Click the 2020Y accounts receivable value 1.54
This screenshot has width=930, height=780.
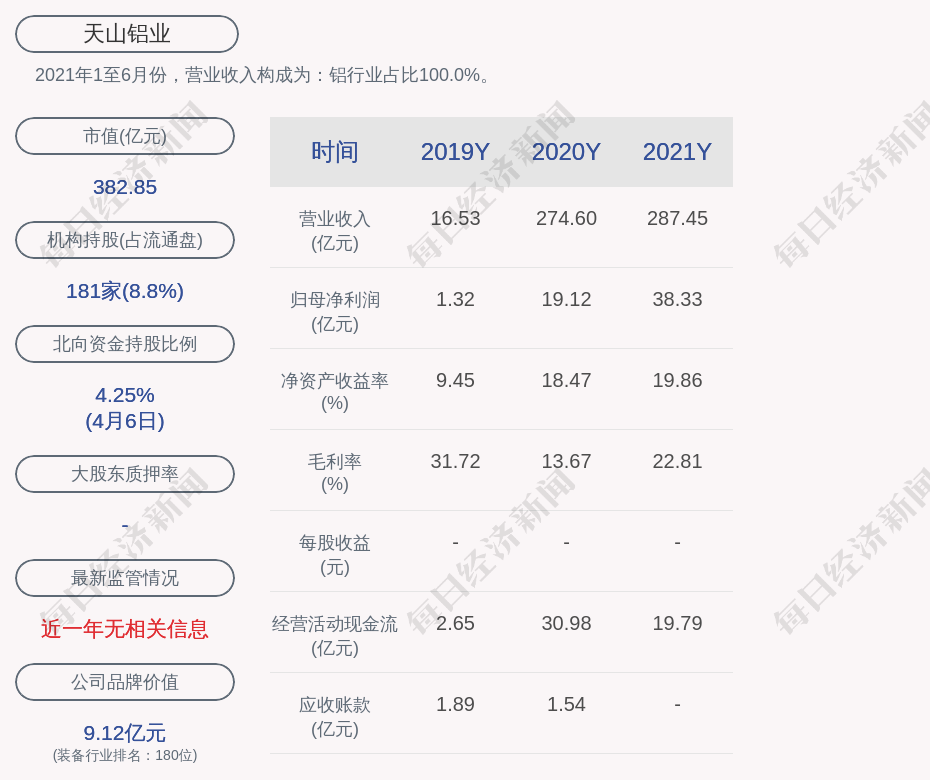[566, 704]
